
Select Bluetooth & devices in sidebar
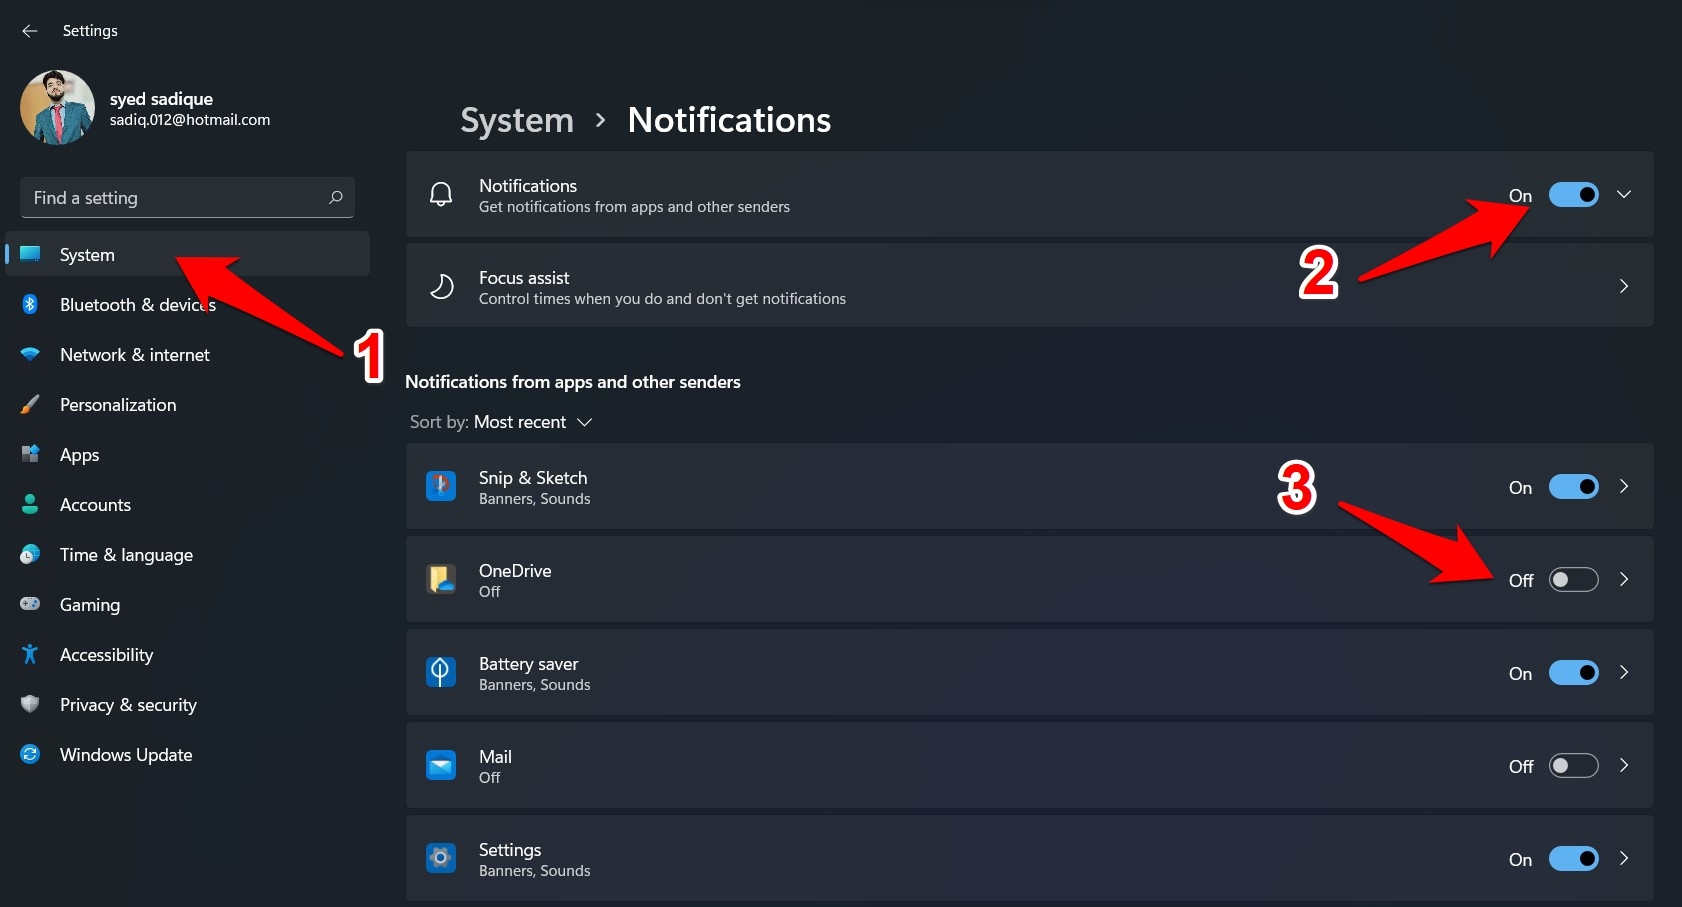tap(137, 305)
